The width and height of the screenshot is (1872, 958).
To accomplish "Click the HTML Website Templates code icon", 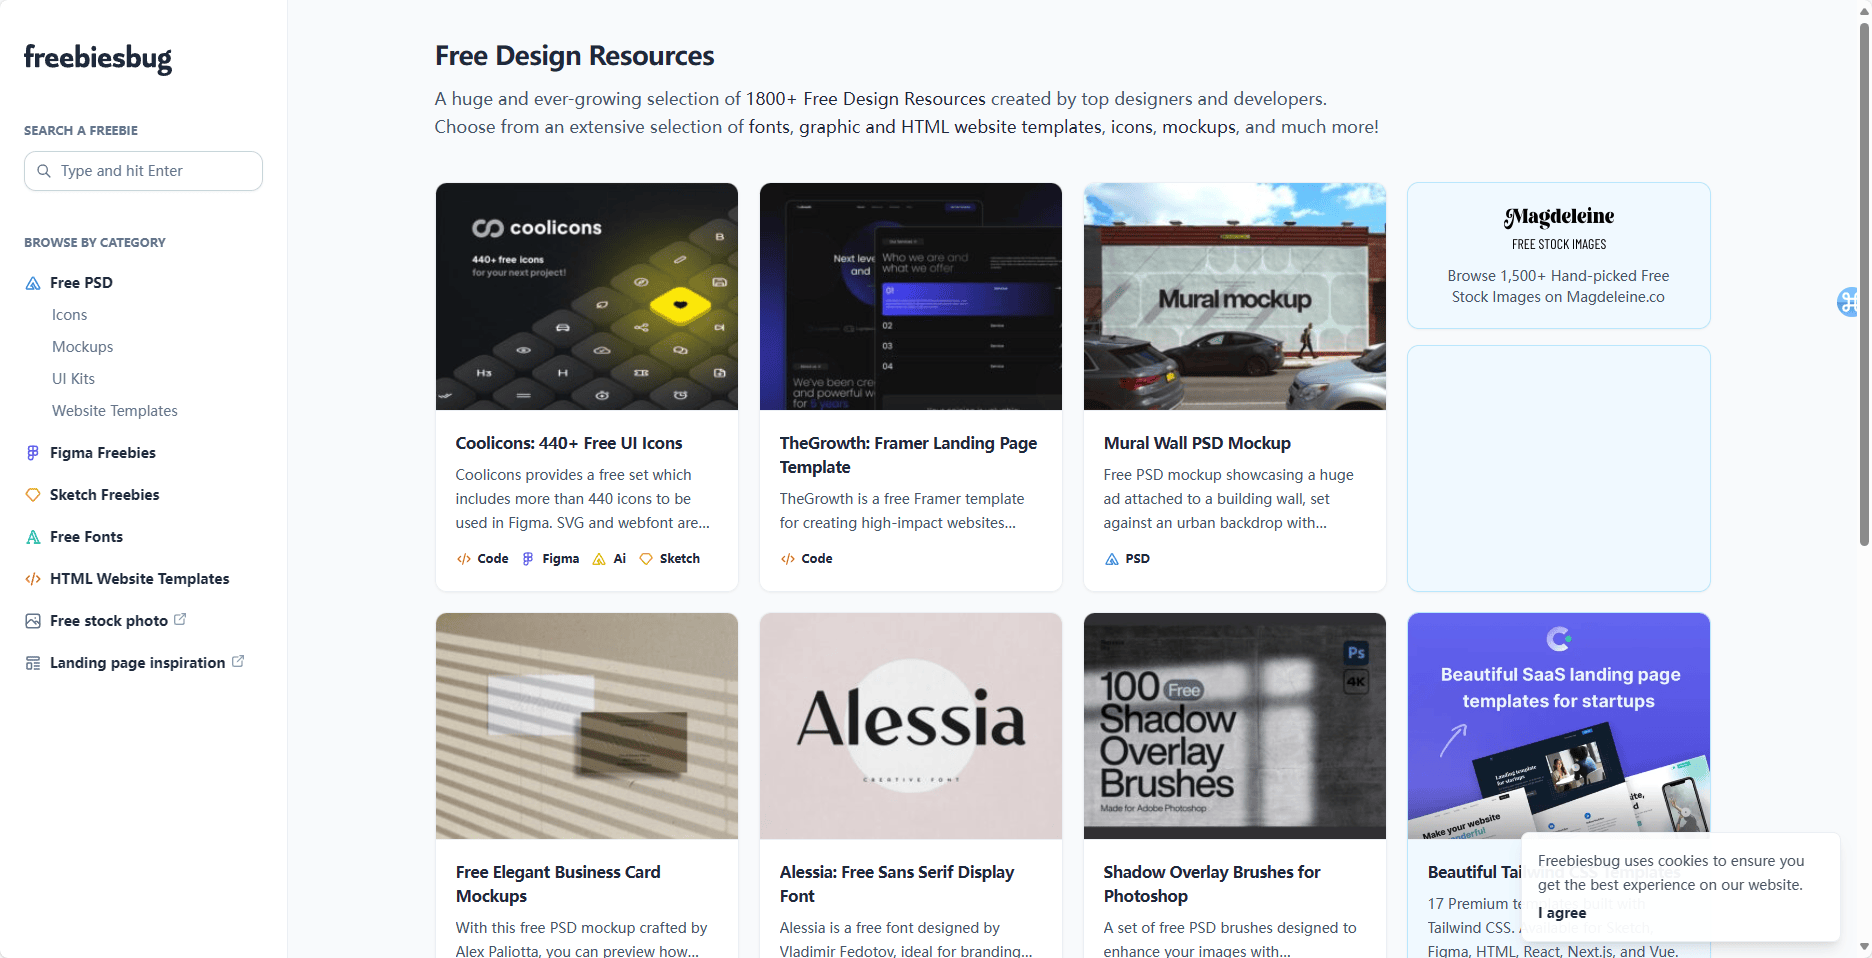I will pyautogui.click(x=33, y=579).
